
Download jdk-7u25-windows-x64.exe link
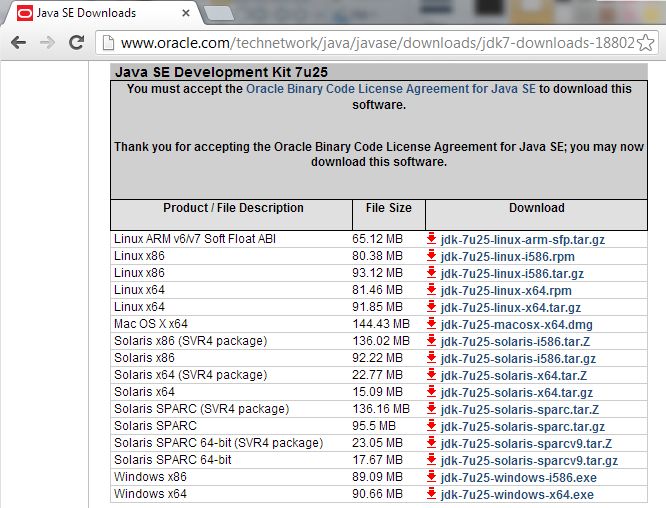(517, 494)
